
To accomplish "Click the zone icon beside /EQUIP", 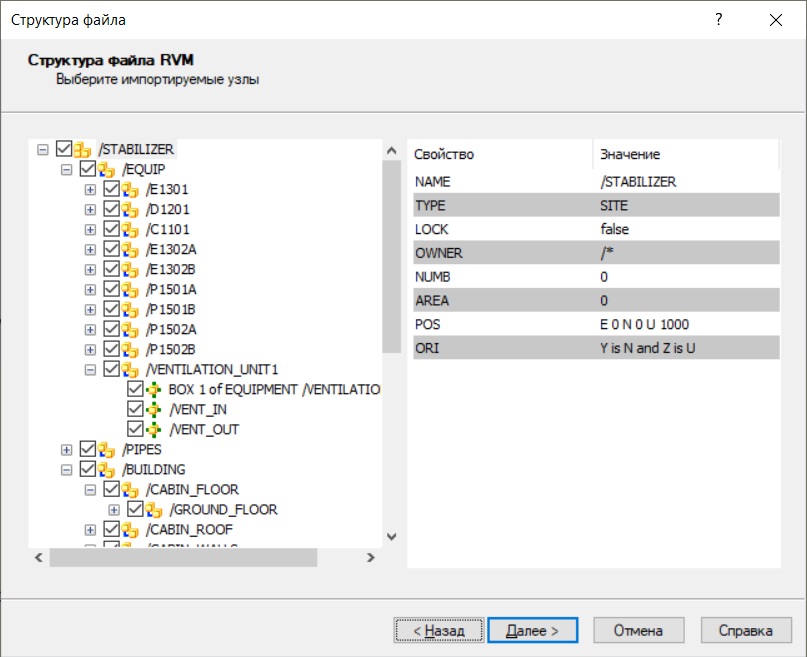I will pyautogui.click(x=106, y=170).
